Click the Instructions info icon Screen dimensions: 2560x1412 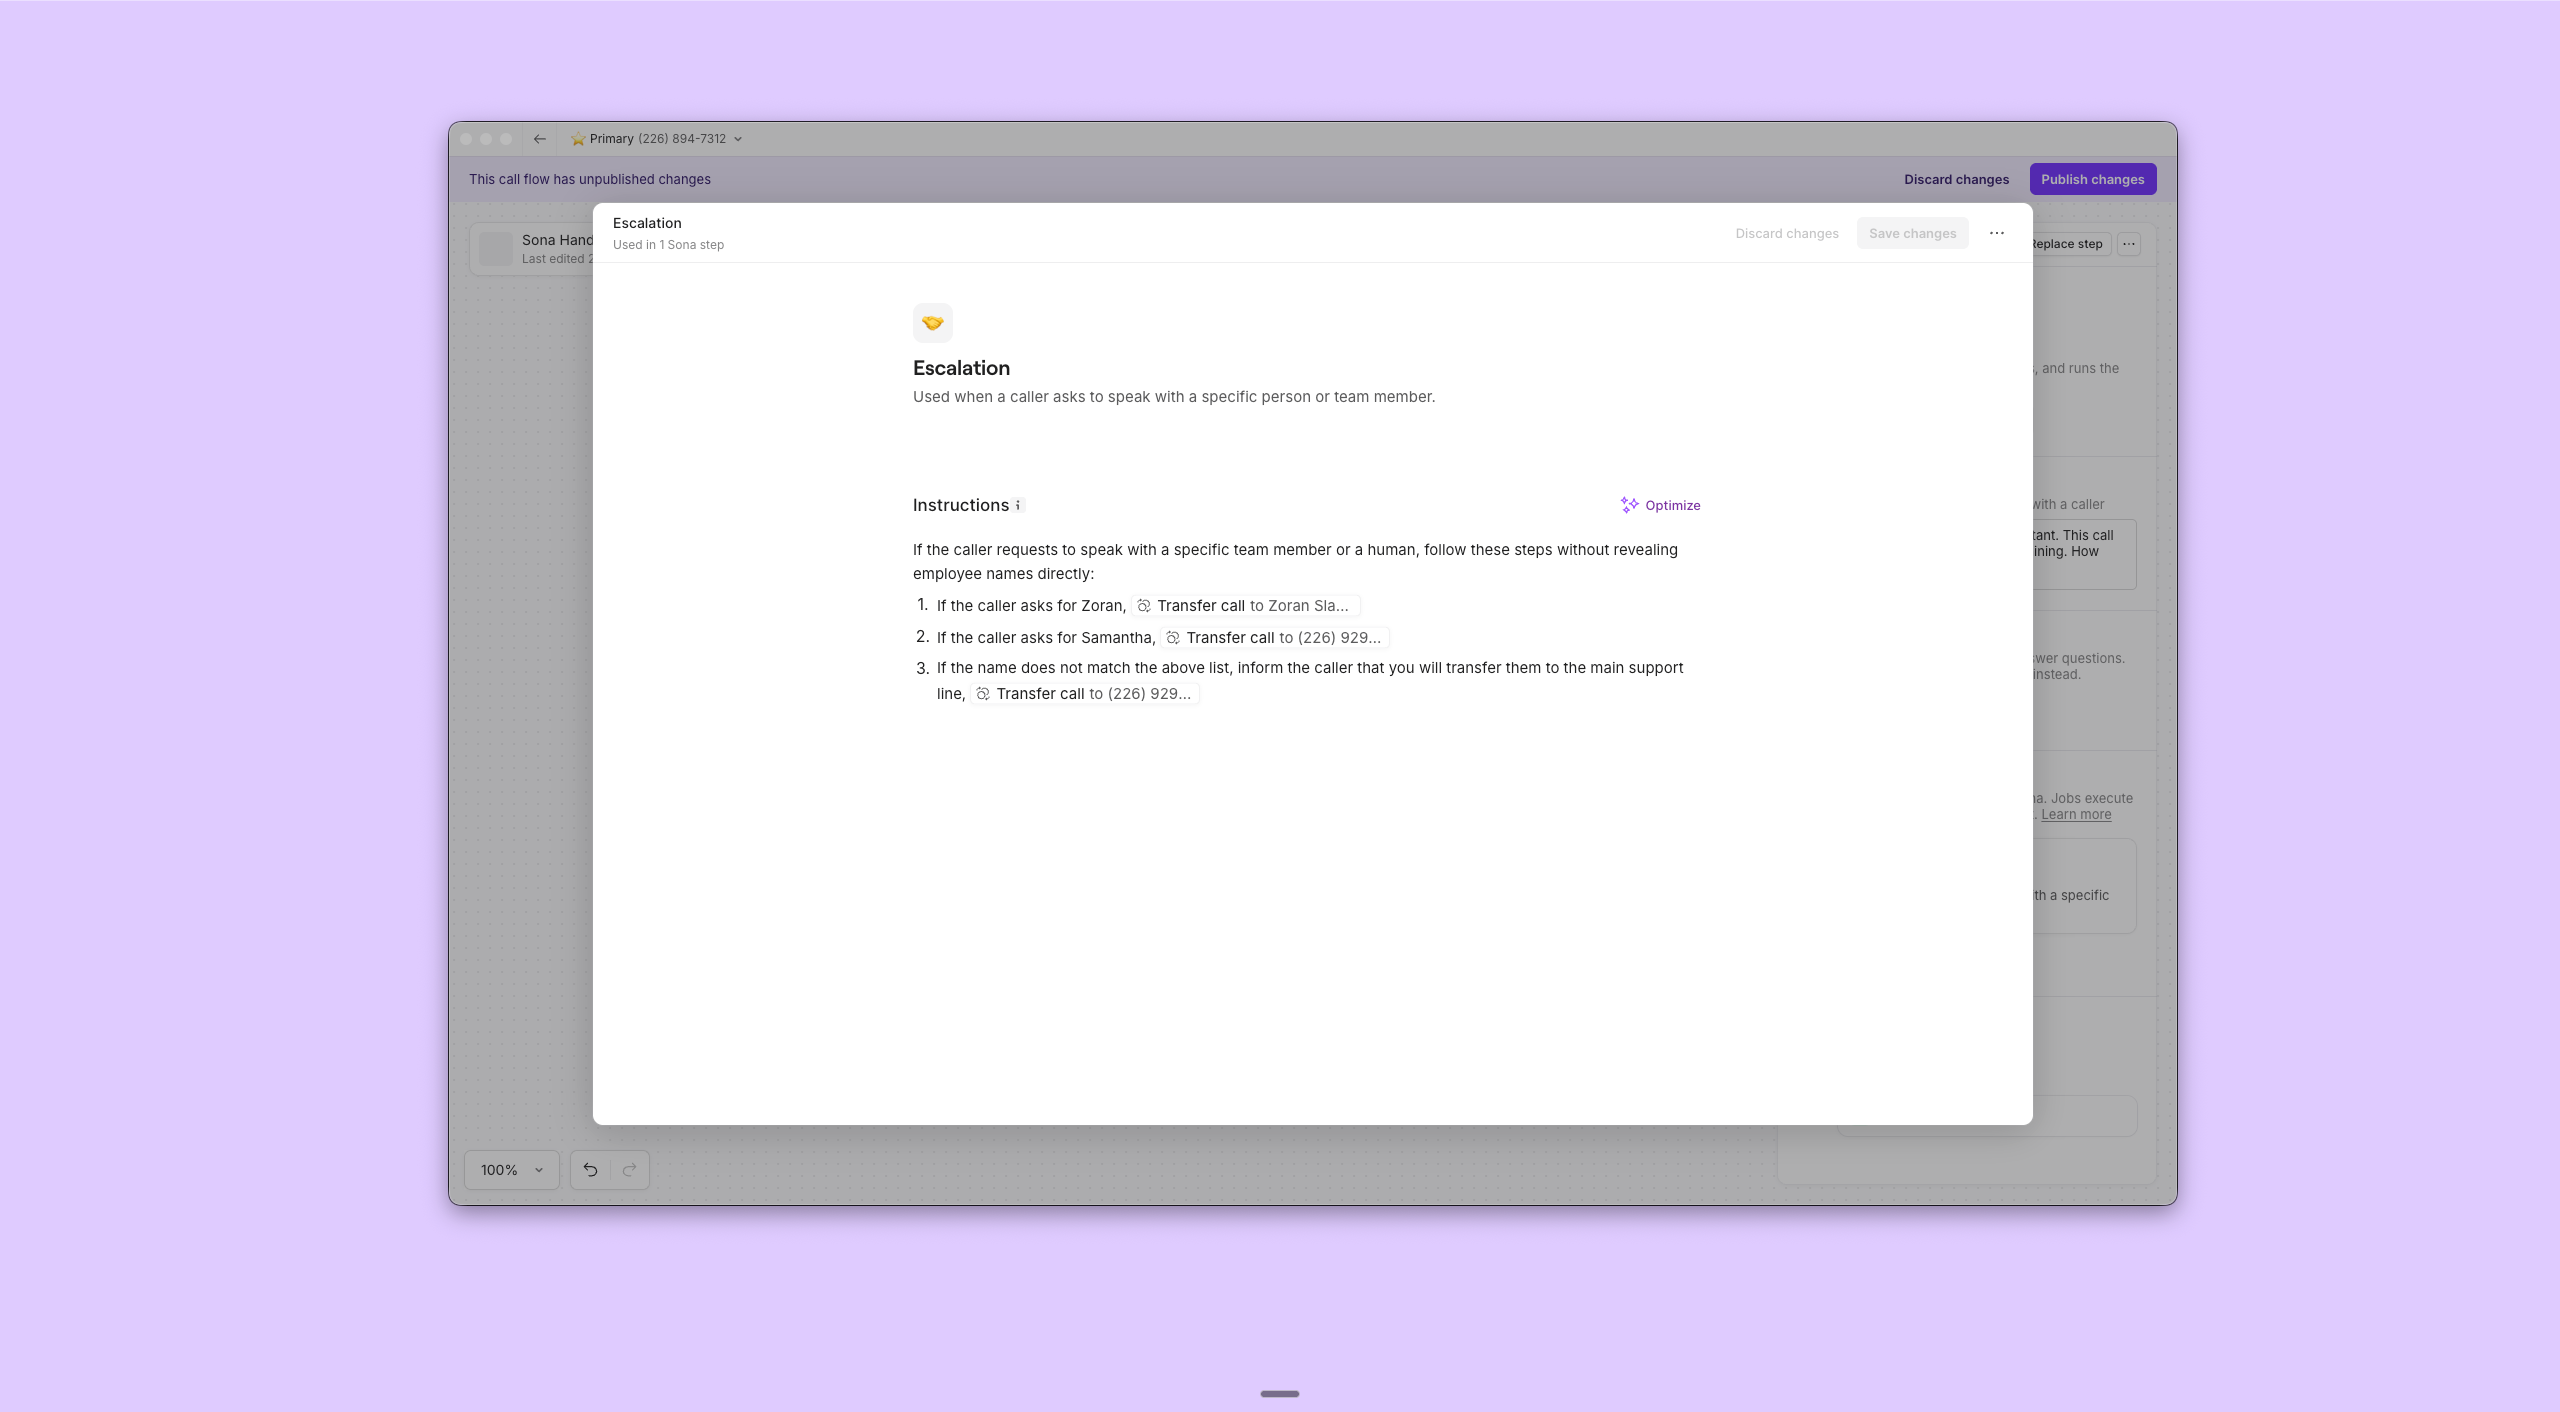point(1018,505)
